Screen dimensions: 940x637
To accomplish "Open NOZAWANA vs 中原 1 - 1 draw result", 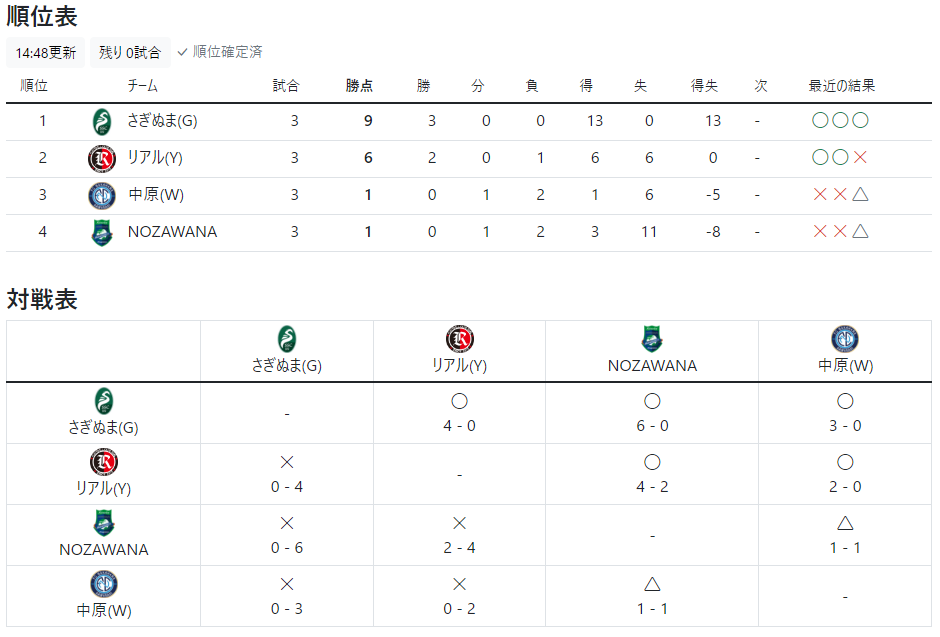I will point(845,536).
